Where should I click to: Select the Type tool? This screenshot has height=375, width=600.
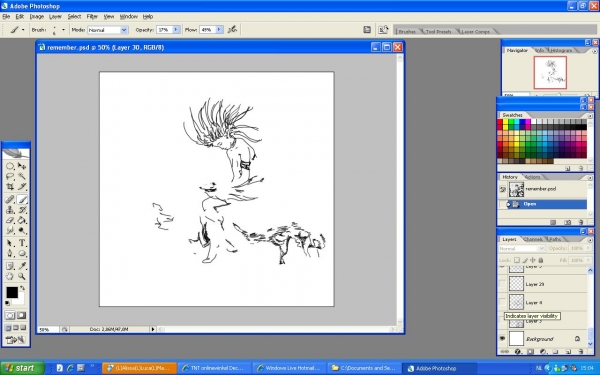tap(22, 243)
